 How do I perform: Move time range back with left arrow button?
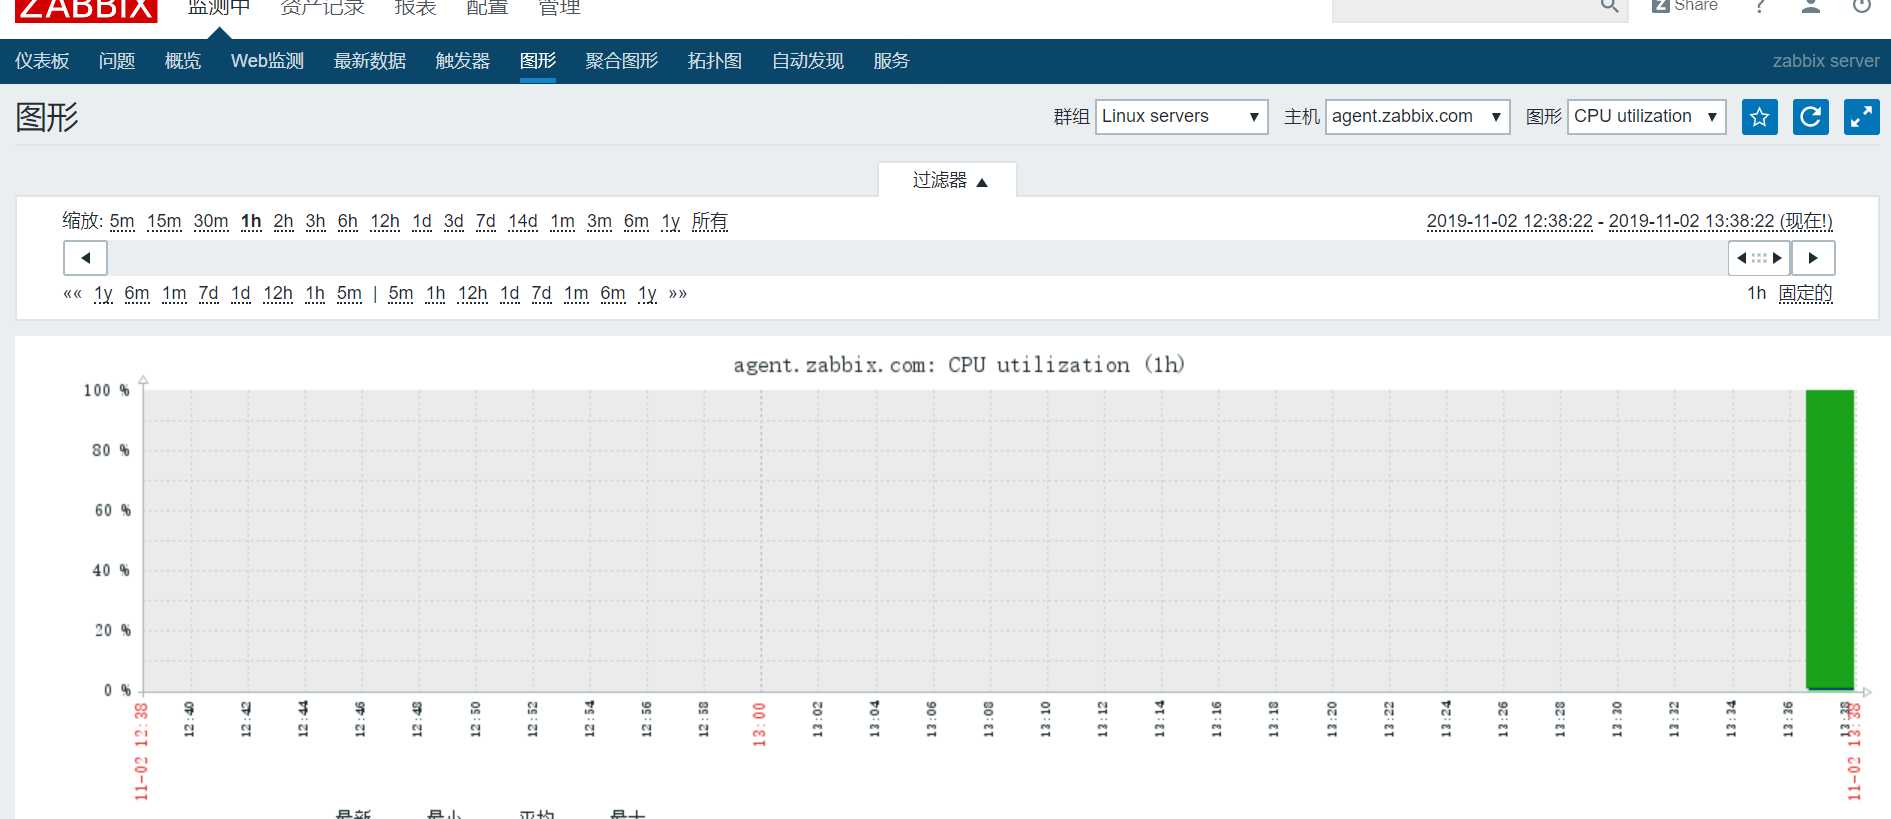coord(85,258)
